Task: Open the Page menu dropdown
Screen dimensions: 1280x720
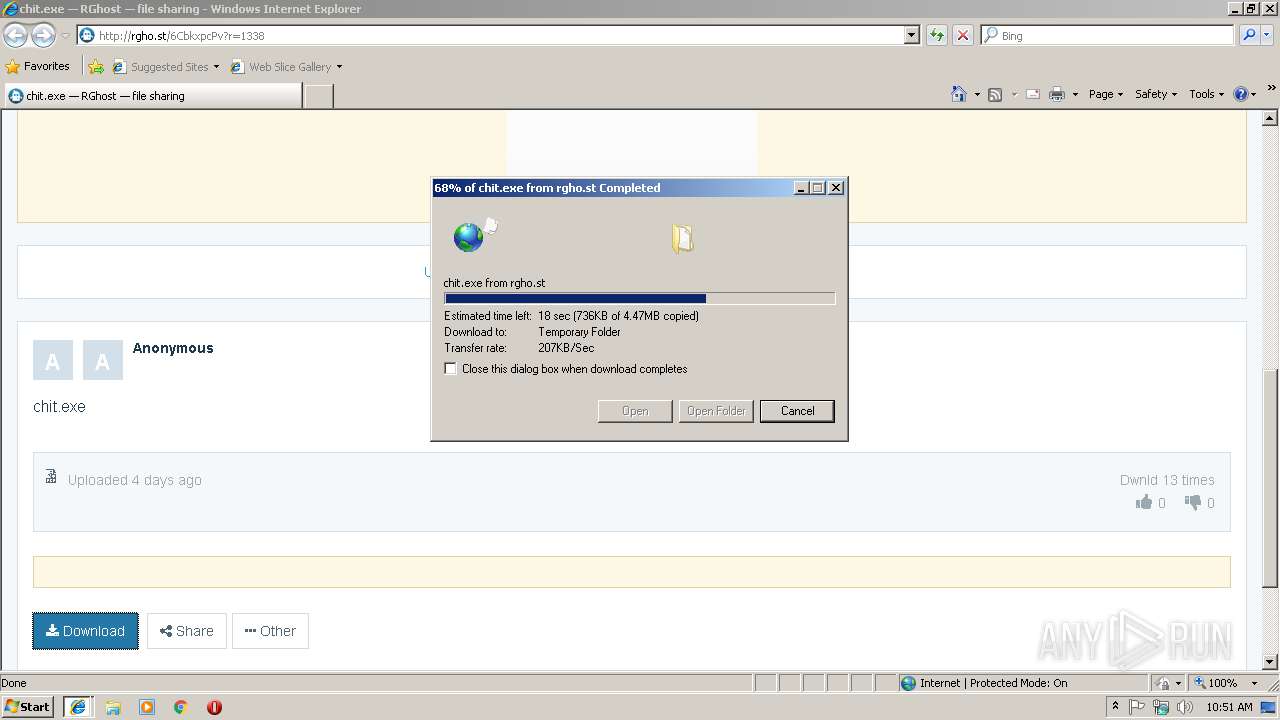Action: [x=1105, y=94]
